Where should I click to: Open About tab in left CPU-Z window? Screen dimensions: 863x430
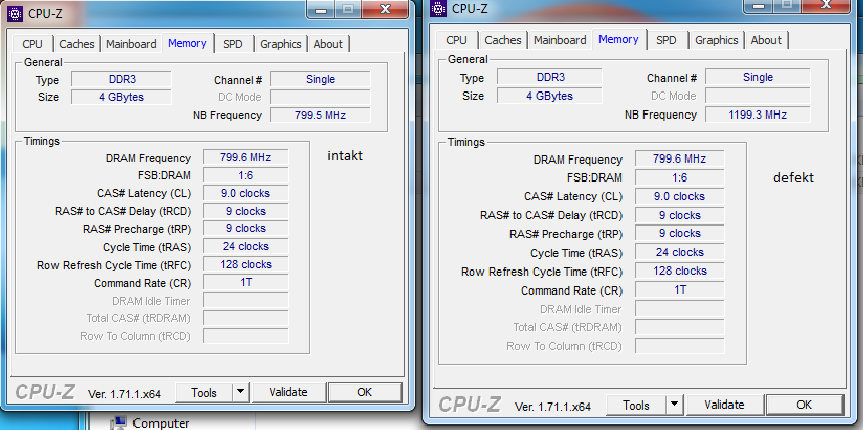point(328,44)
